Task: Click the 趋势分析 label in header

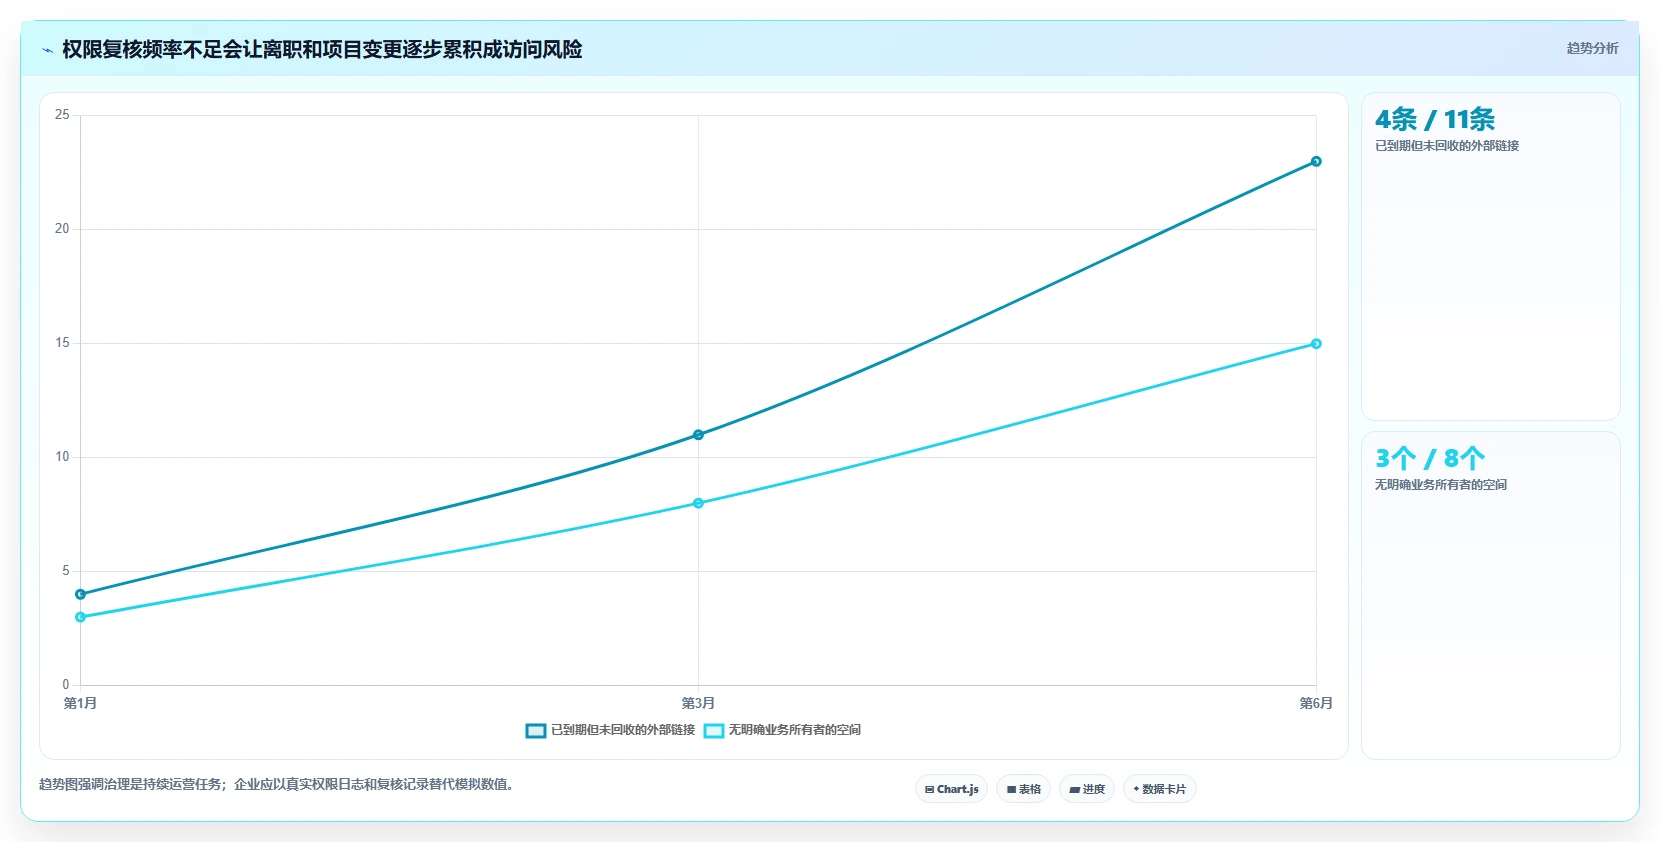Action: (x=1592, y=48)
